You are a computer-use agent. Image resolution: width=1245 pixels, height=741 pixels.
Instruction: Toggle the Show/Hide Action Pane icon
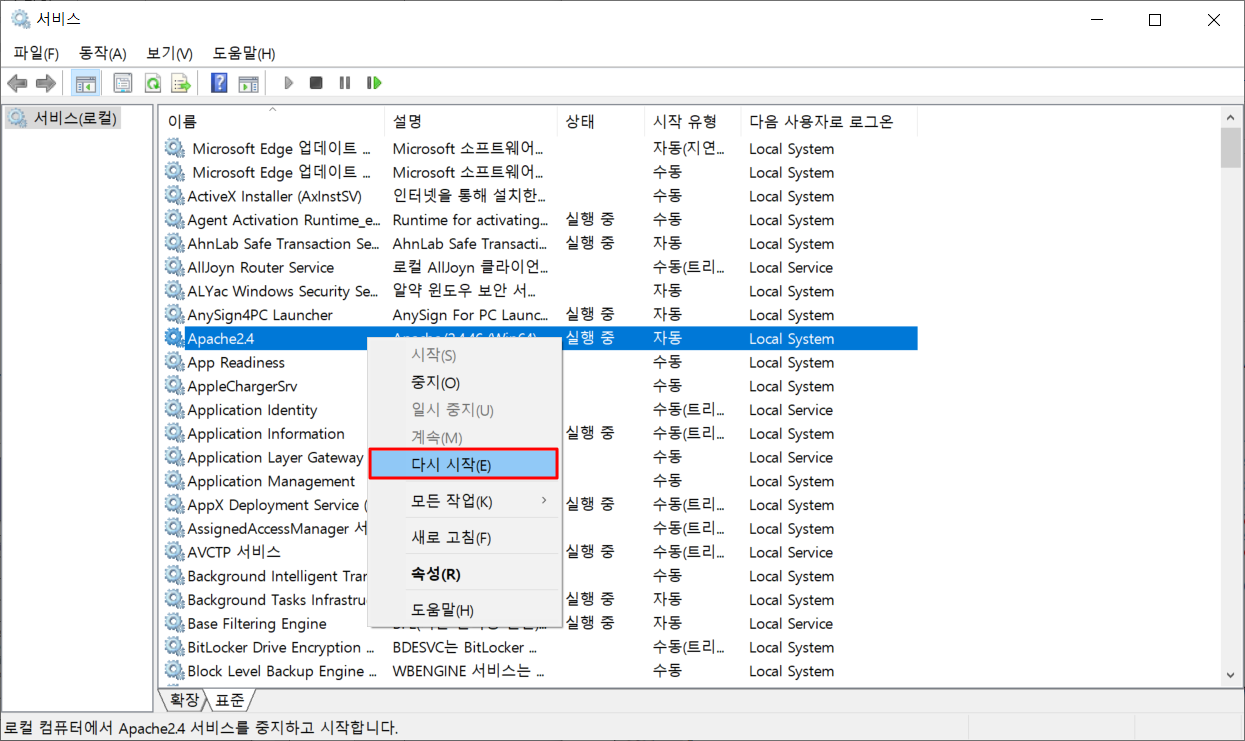(x=248, y=83)
